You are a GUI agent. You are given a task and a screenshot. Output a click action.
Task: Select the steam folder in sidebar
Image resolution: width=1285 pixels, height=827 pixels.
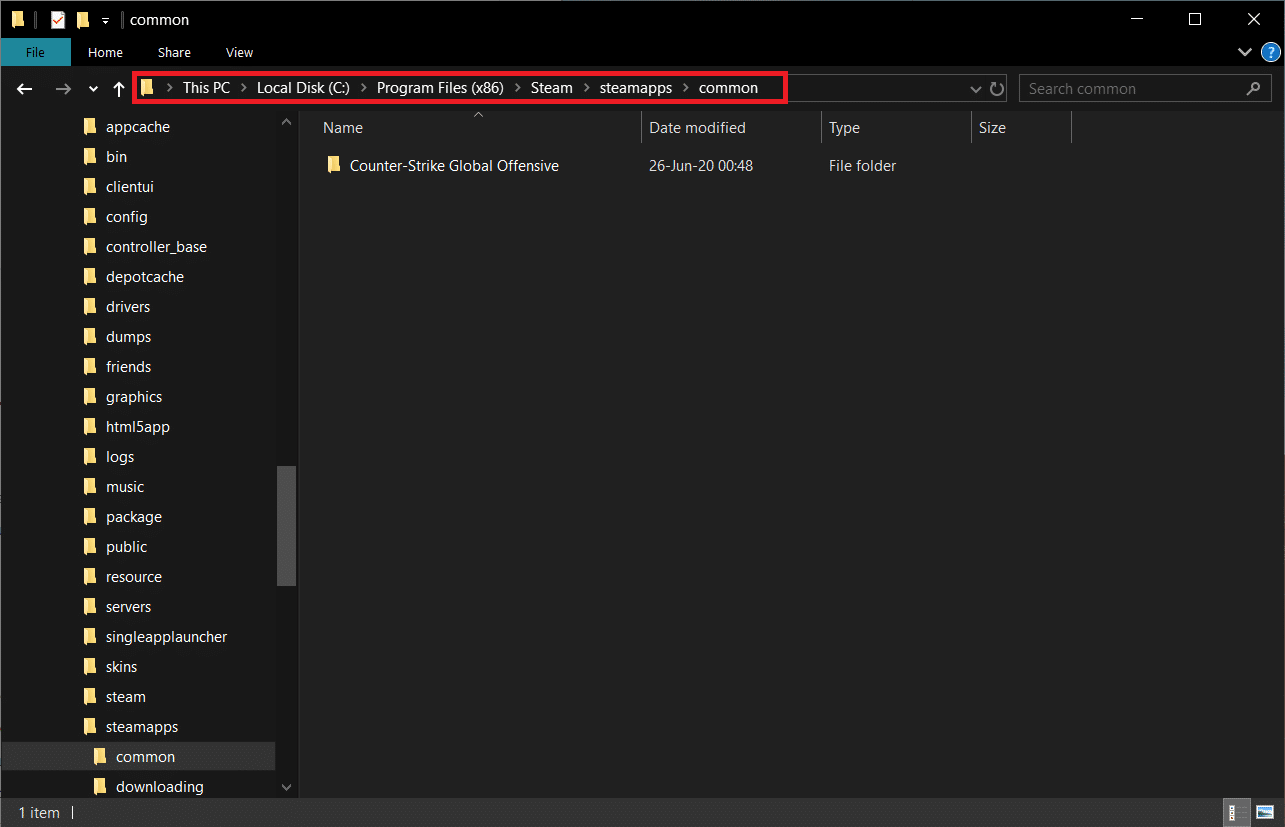tap(126, 697)
